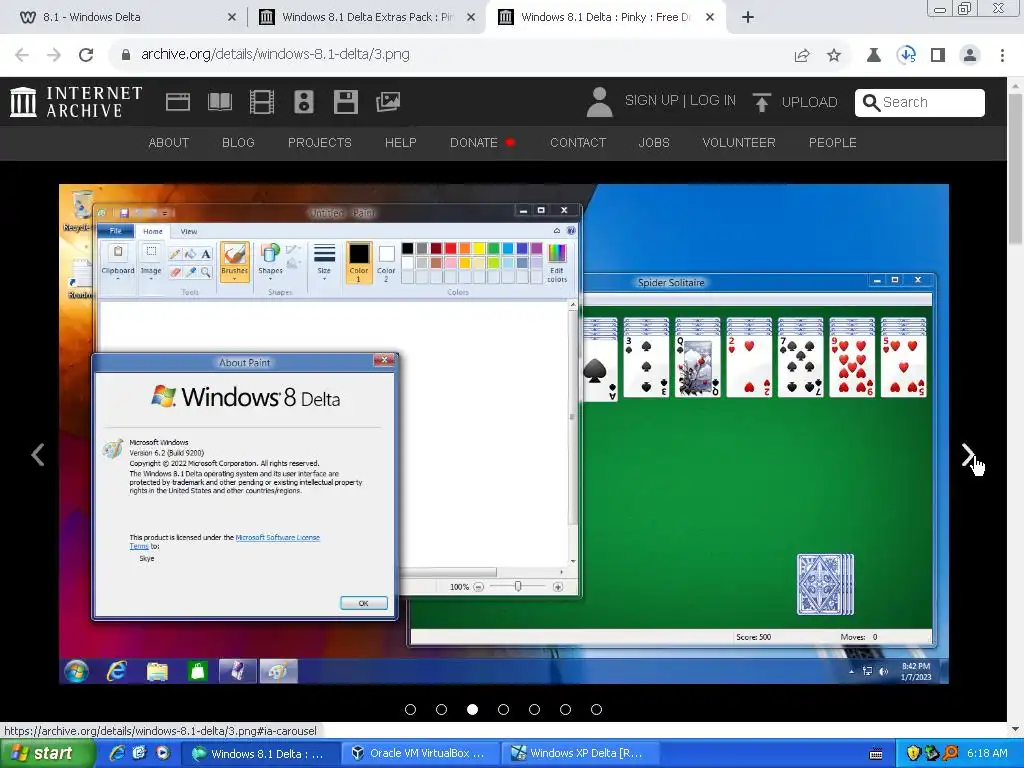Open the Images icon
1024x768 pixels.
388,102
